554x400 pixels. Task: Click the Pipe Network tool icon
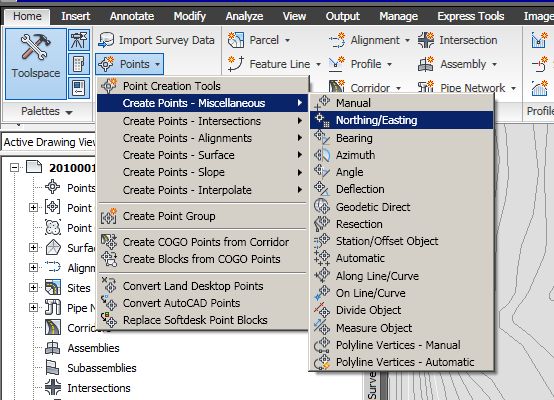pyautogui.click(x=426, y=87)
